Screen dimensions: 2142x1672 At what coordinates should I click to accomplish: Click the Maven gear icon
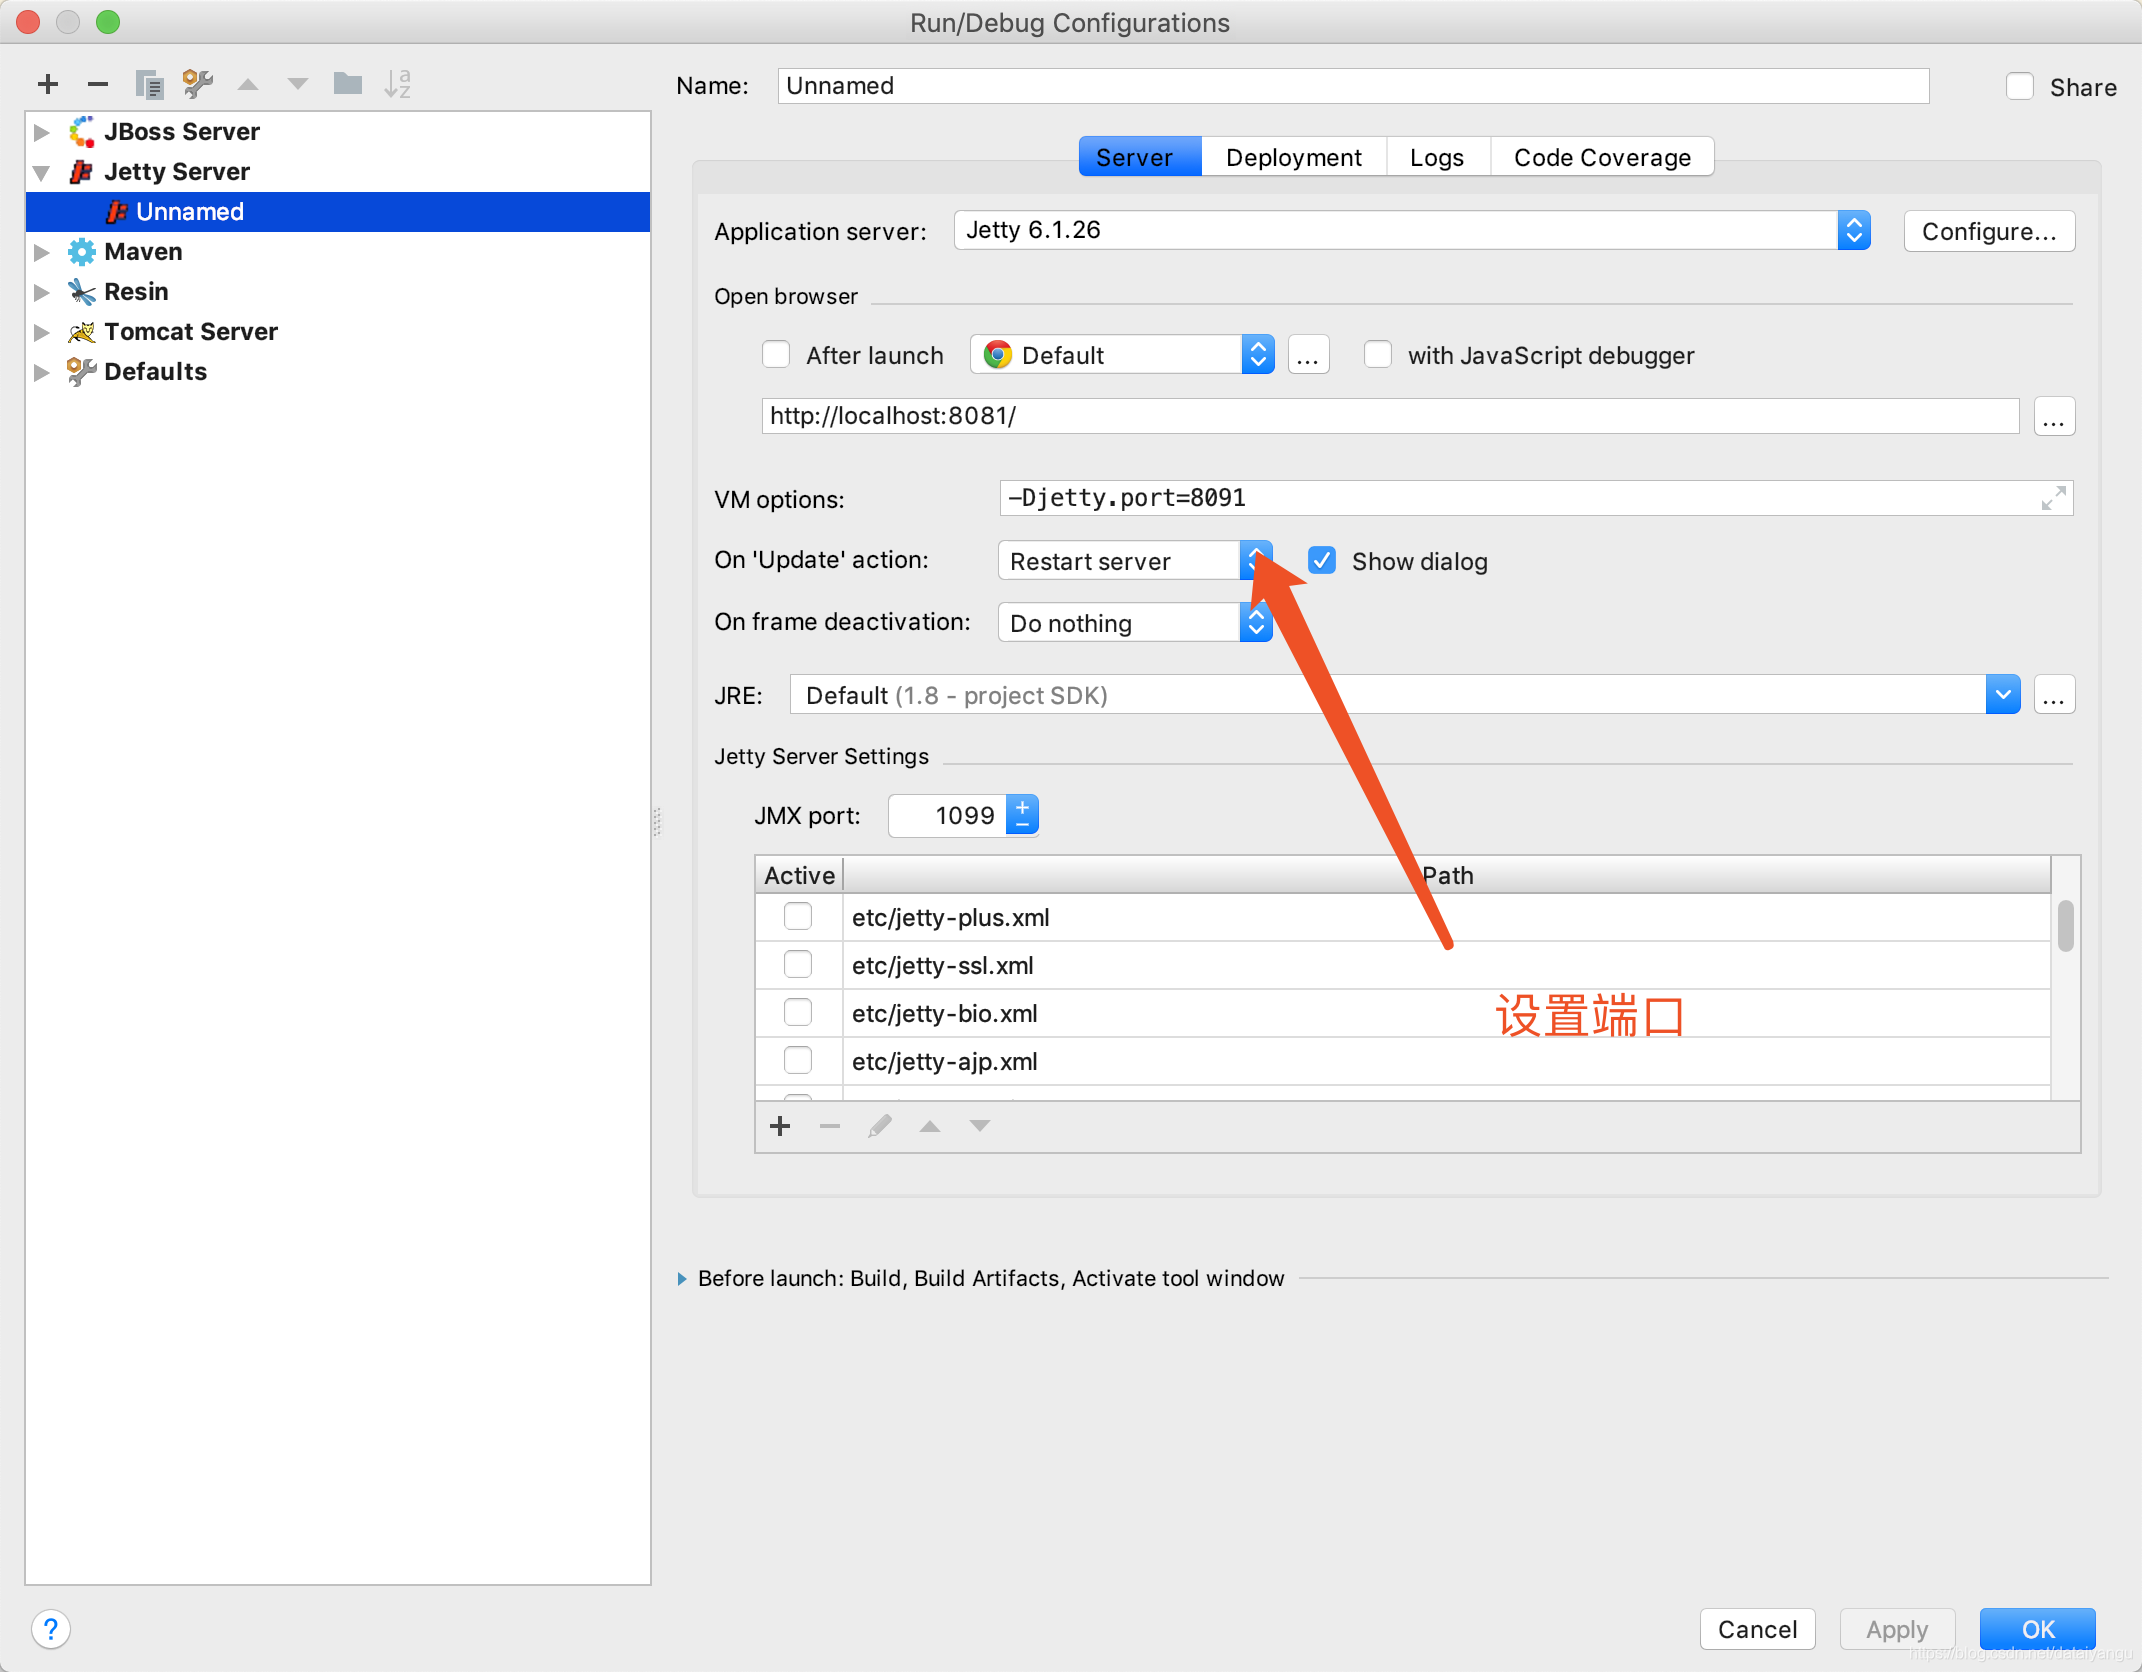point(82,252)
